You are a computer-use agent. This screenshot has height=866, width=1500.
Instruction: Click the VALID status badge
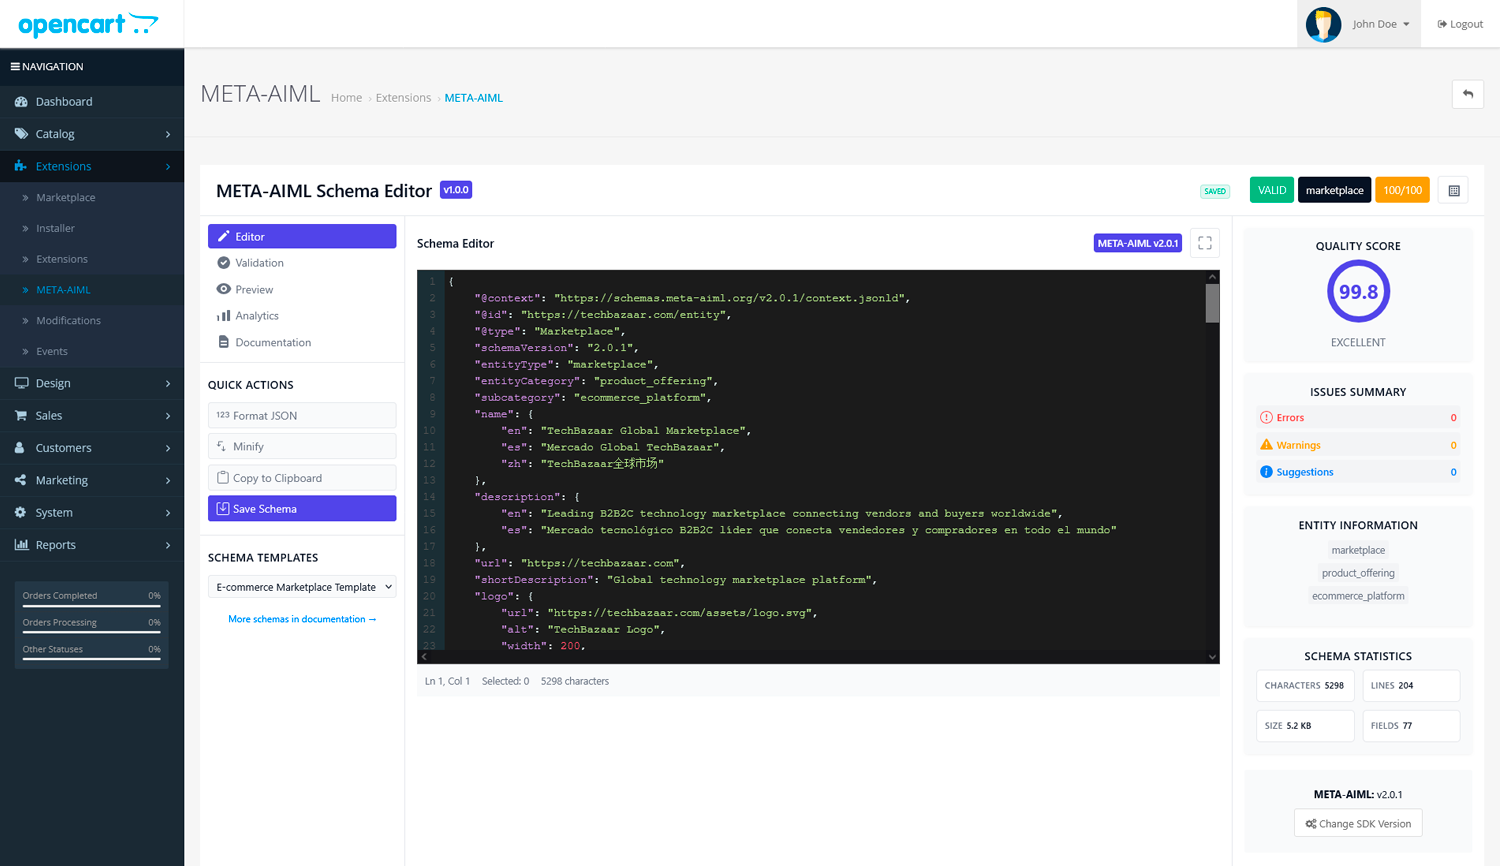pyautogui.click(x=1272, y=190)
